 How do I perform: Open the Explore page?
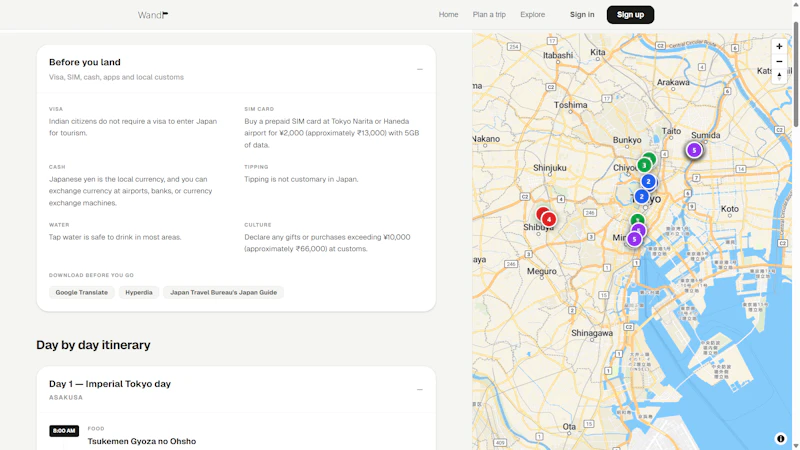tap(533, 15)
